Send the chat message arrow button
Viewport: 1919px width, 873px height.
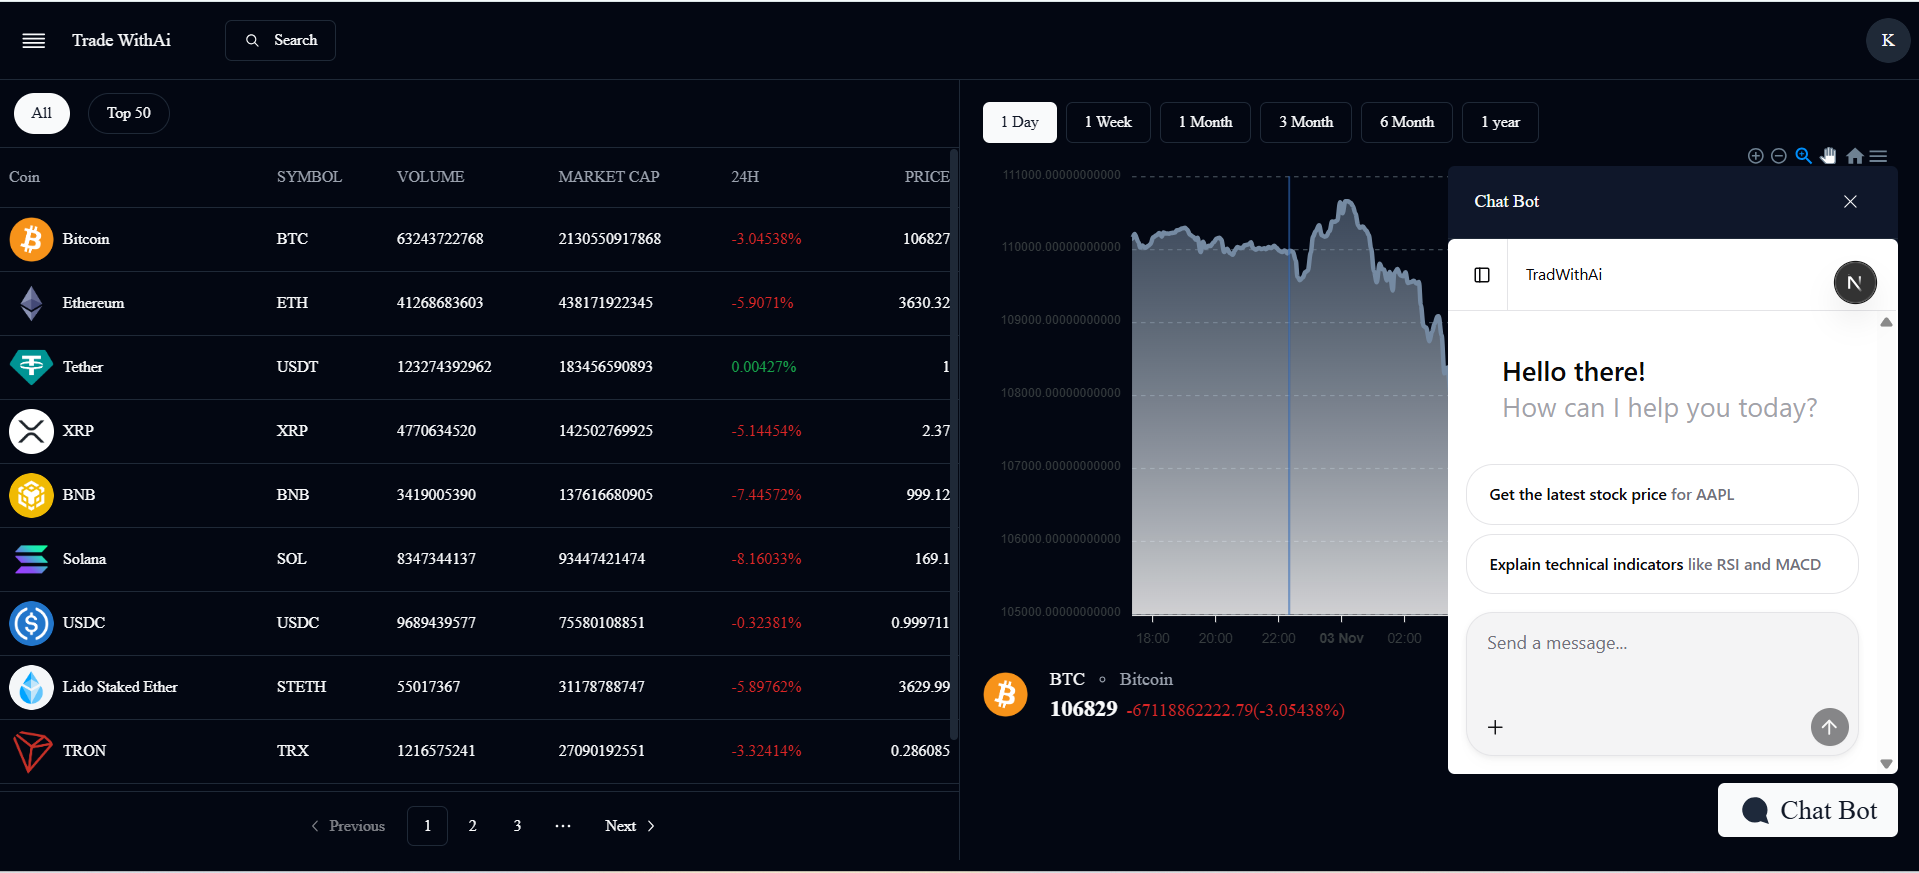[1829, 727]
